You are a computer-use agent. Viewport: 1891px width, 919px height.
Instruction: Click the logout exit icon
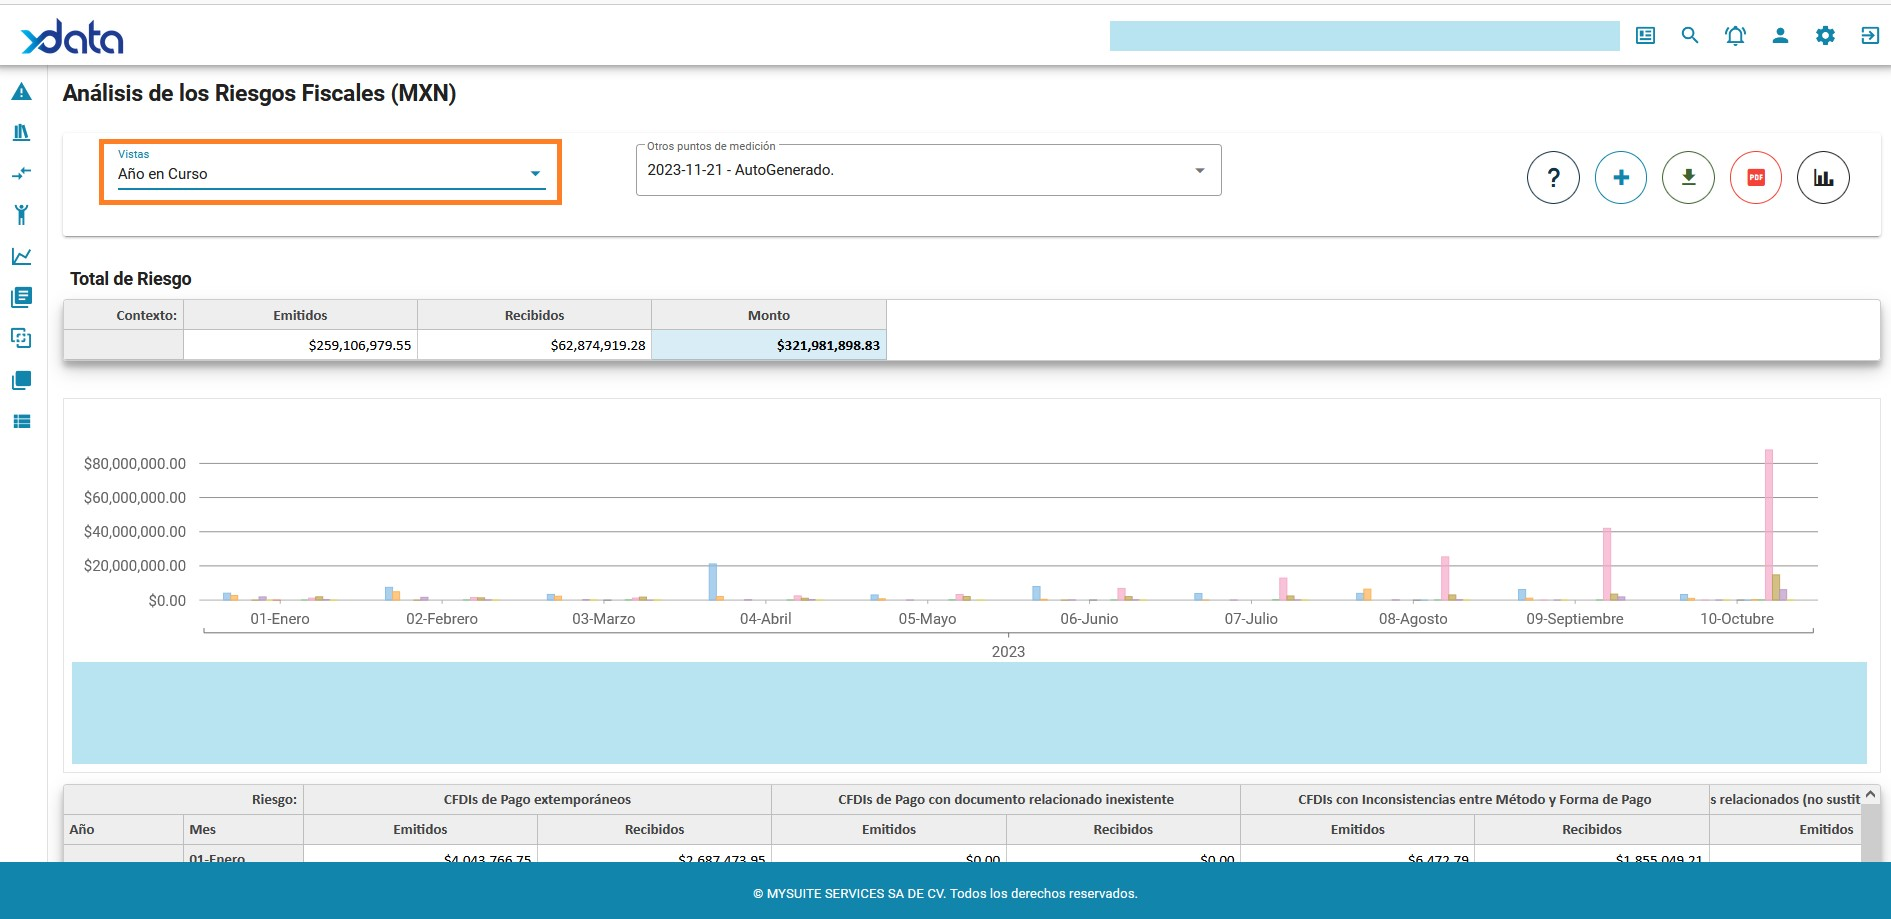[1869, 36]
